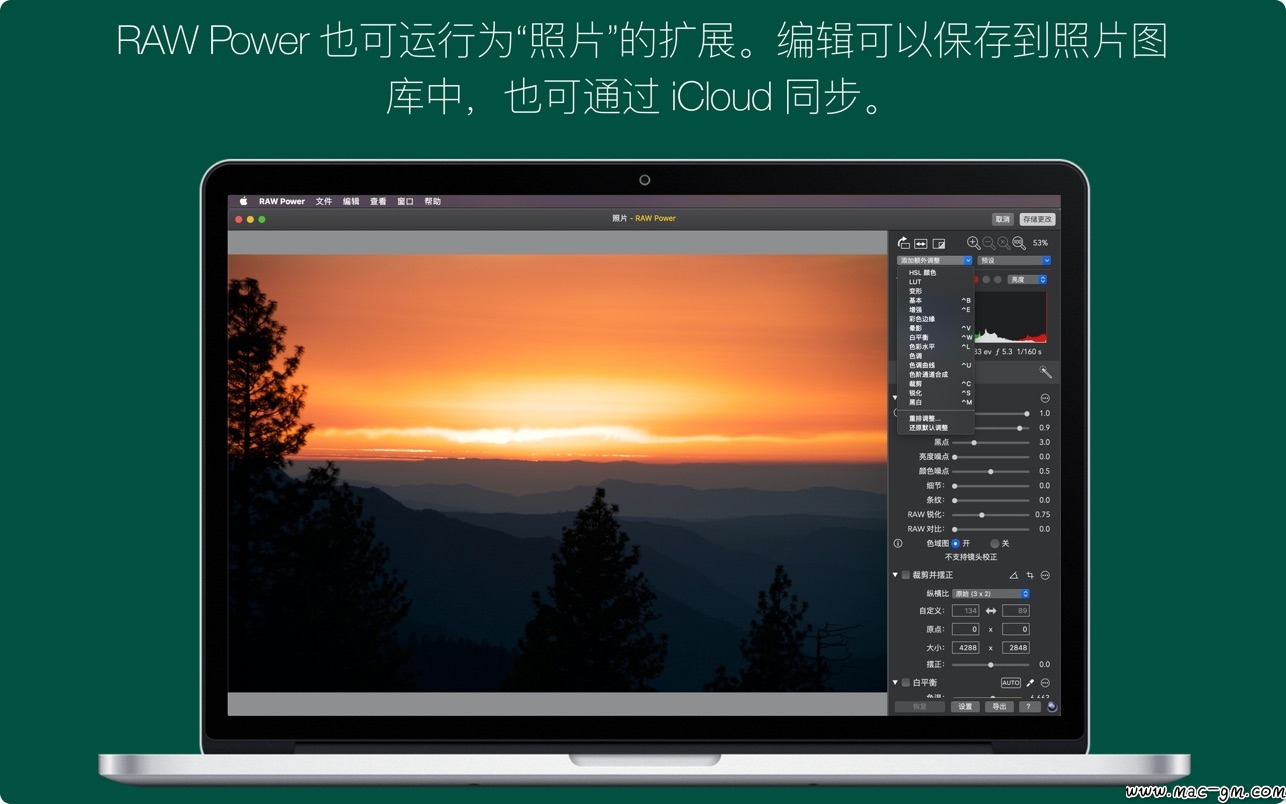Zoom out with the minus magnifier
Viewport: 1286px width, 804px height.
point(988,243)
